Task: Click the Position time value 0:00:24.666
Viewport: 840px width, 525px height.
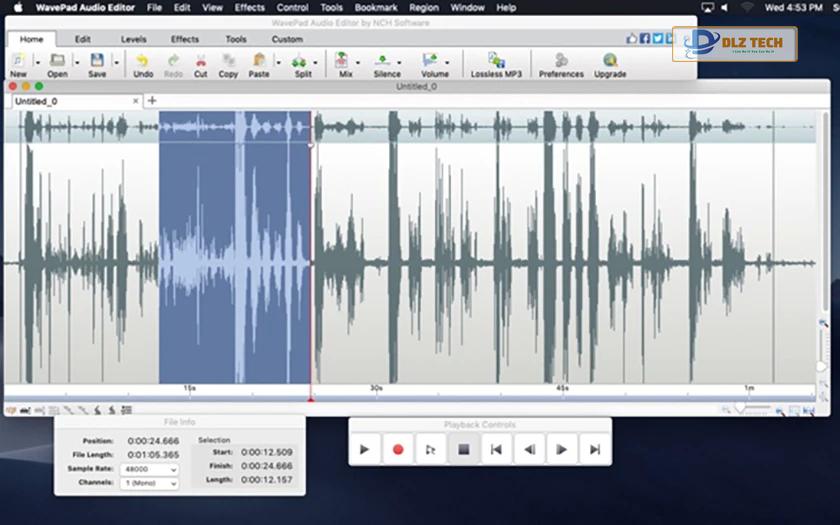Action: 153,441
